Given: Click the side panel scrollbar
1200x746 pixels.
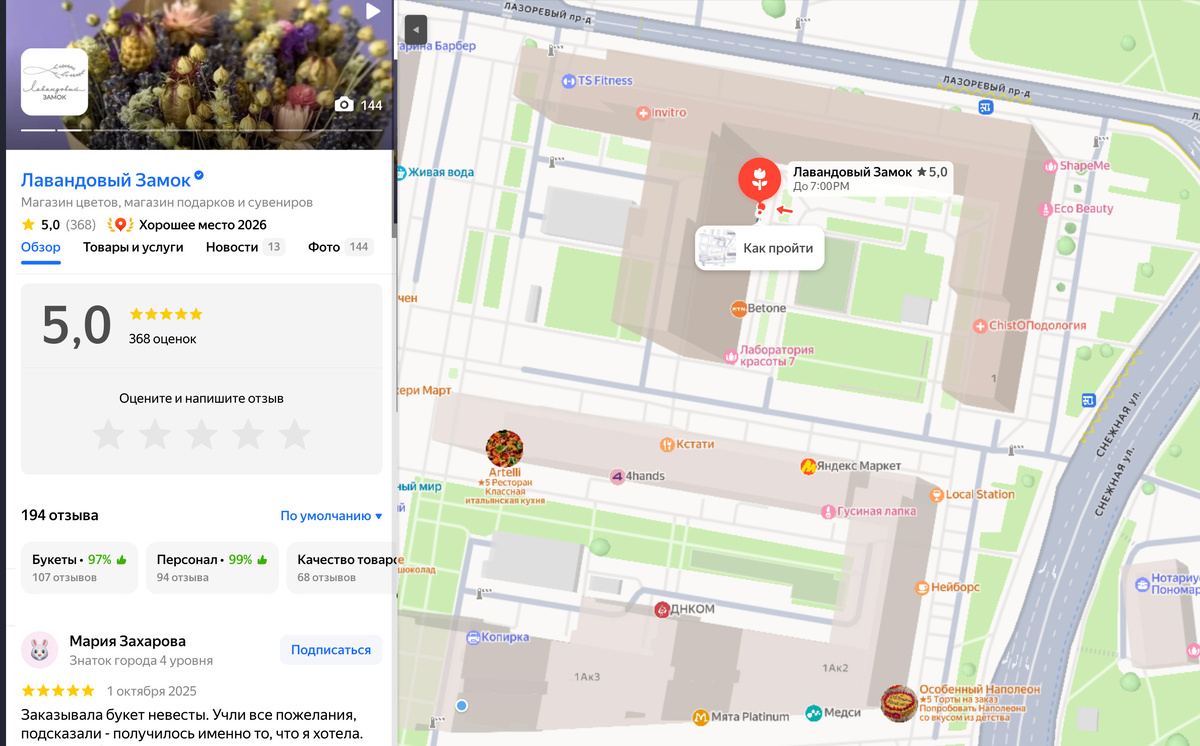Looking at the screenshot, I should point(394,120).
